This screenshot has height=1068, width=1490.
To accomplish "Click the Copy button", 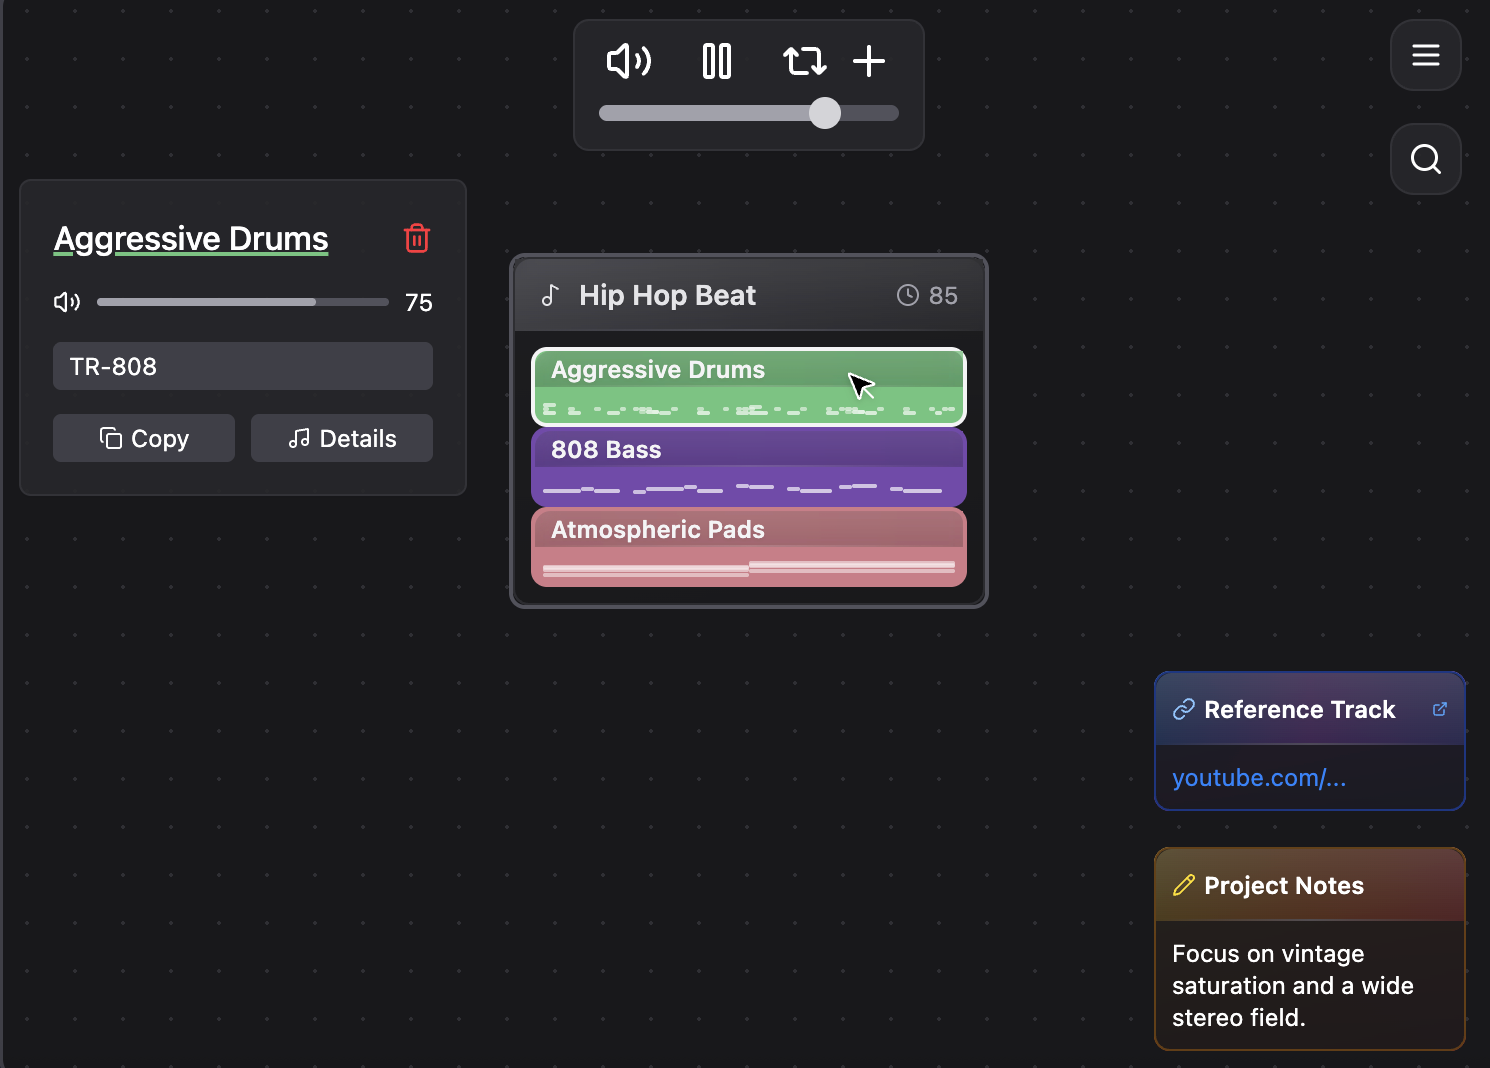I will click(144, 438).
